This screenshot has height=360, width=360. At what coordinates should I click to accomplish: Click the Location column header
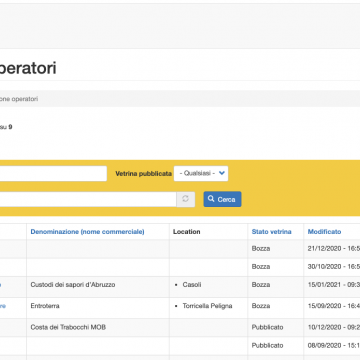187,232
